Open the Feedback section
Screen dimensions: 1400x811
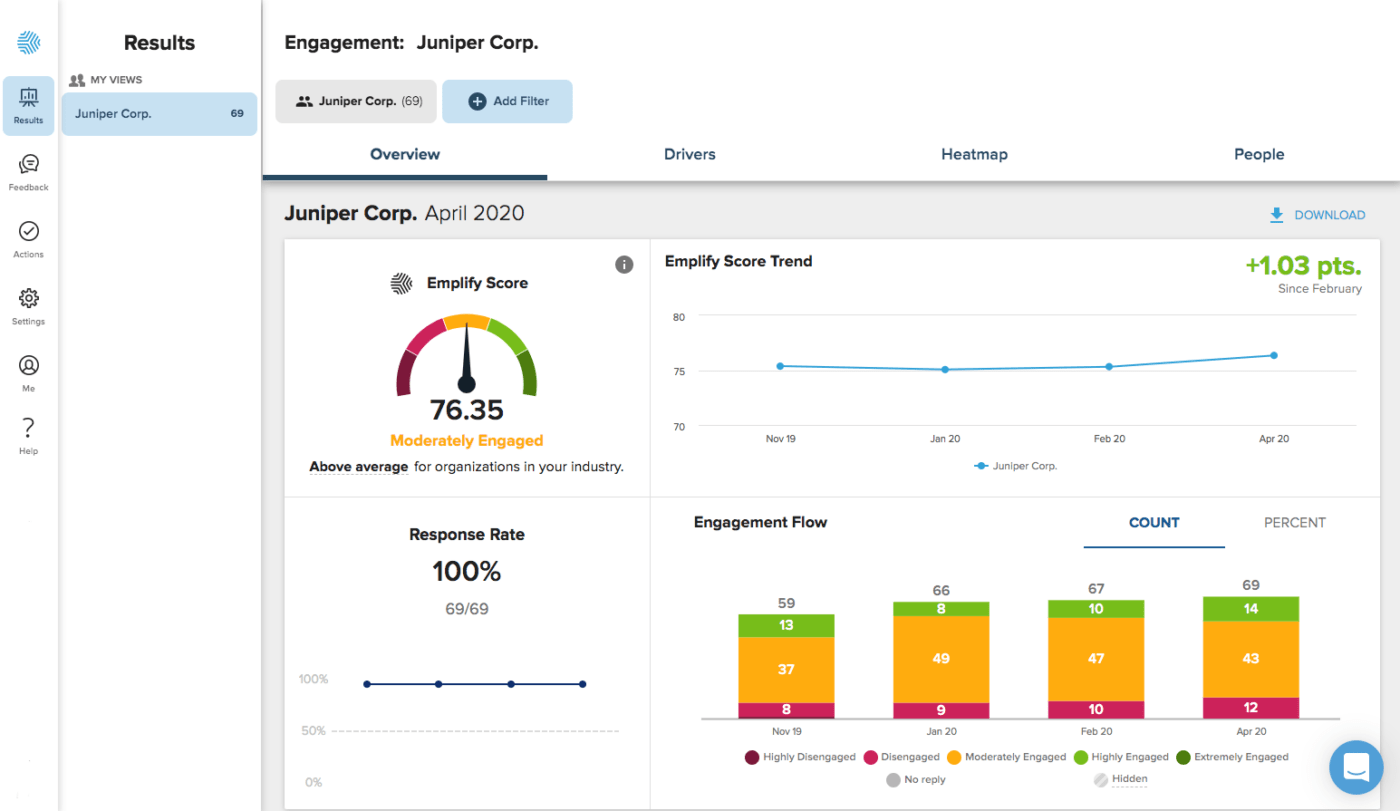tap(29, 172)
